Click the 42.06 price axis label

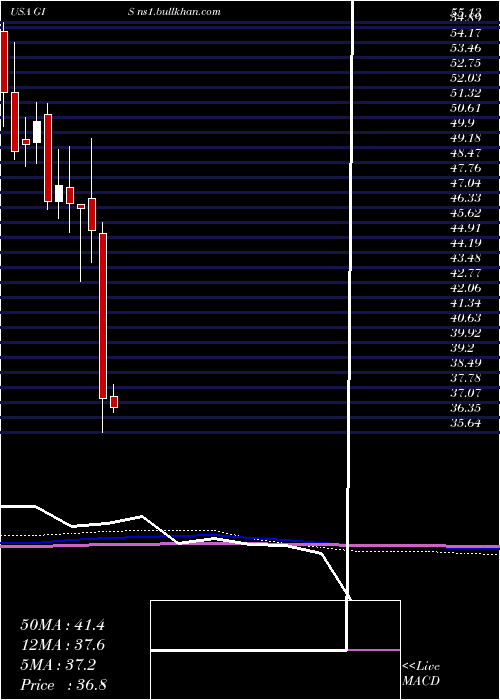pyautogui.click(x=465, y=288)
